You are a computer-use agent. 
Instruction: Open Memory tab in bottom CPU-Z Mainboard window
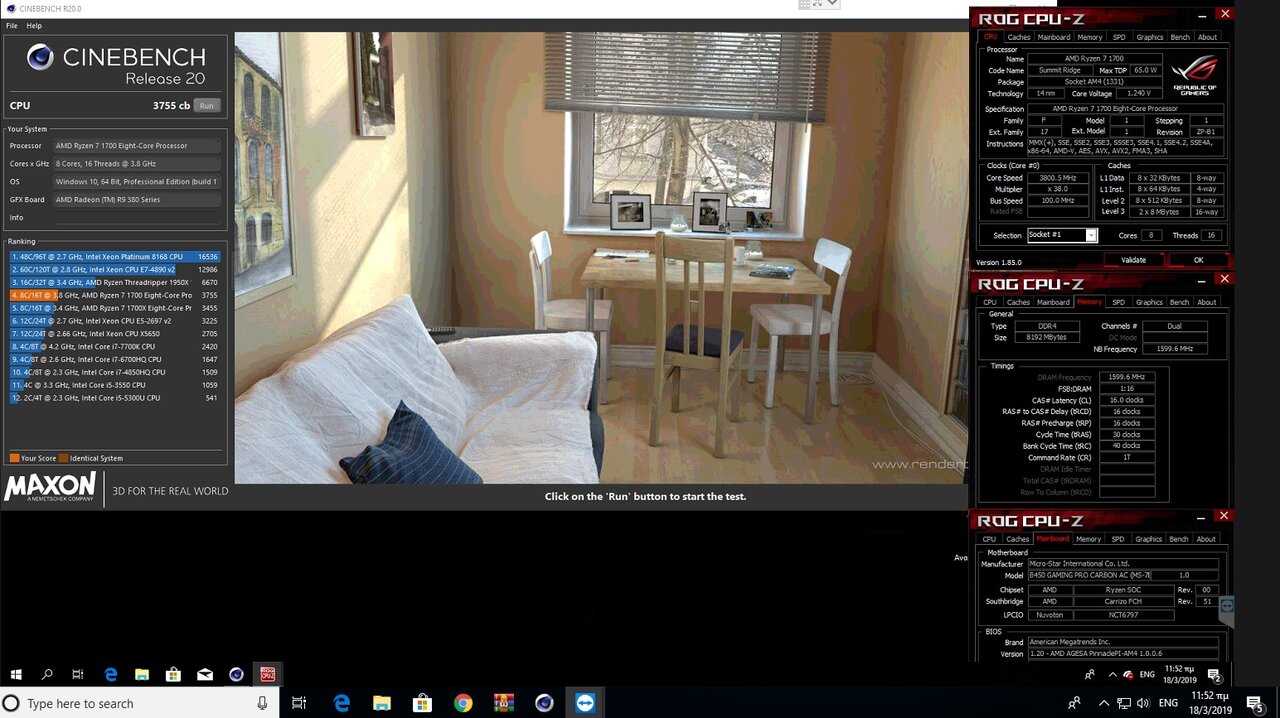click(x=1088, y=539)
